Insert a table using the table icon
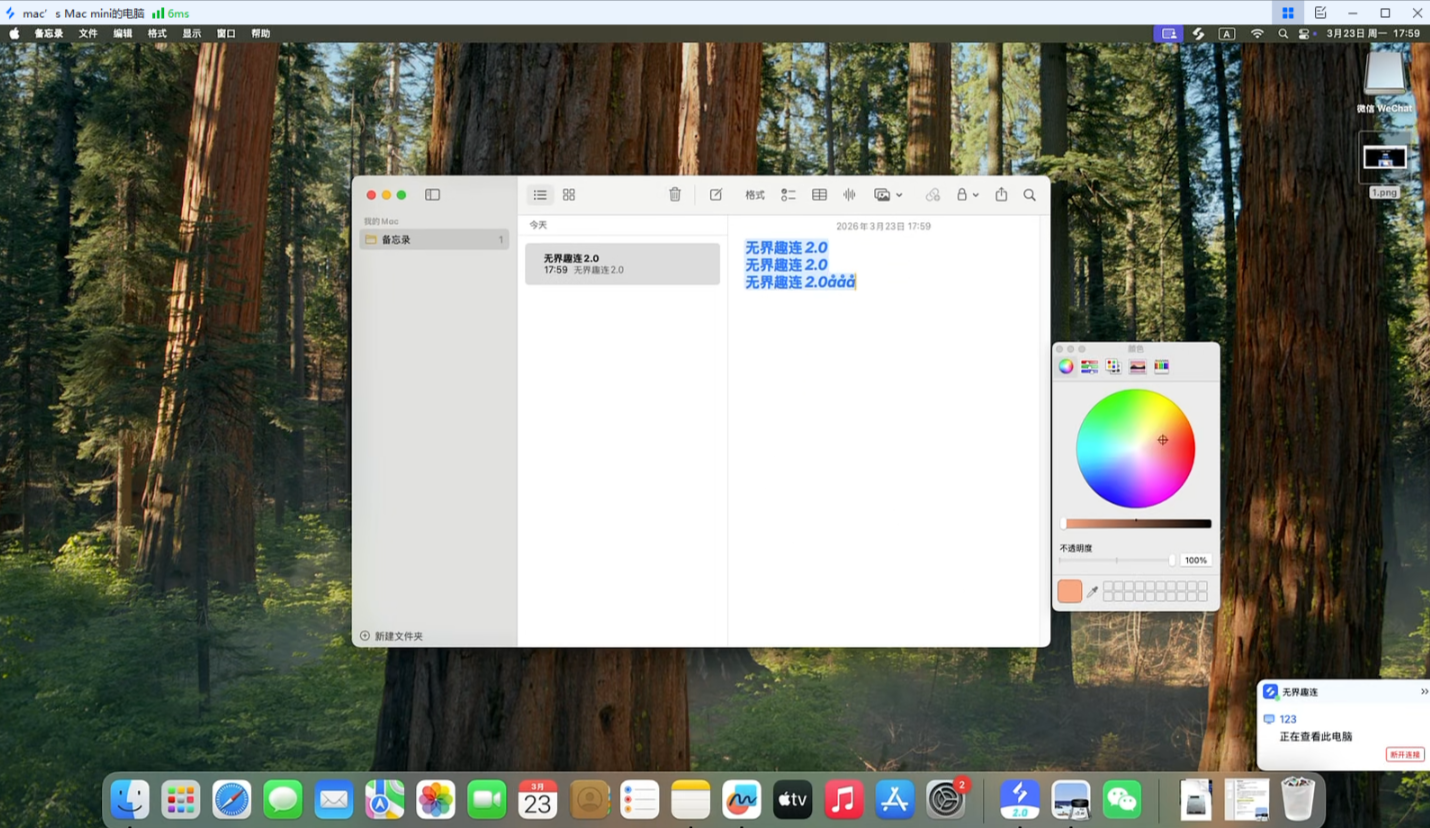1430x828 pixels. pos(819,195)
